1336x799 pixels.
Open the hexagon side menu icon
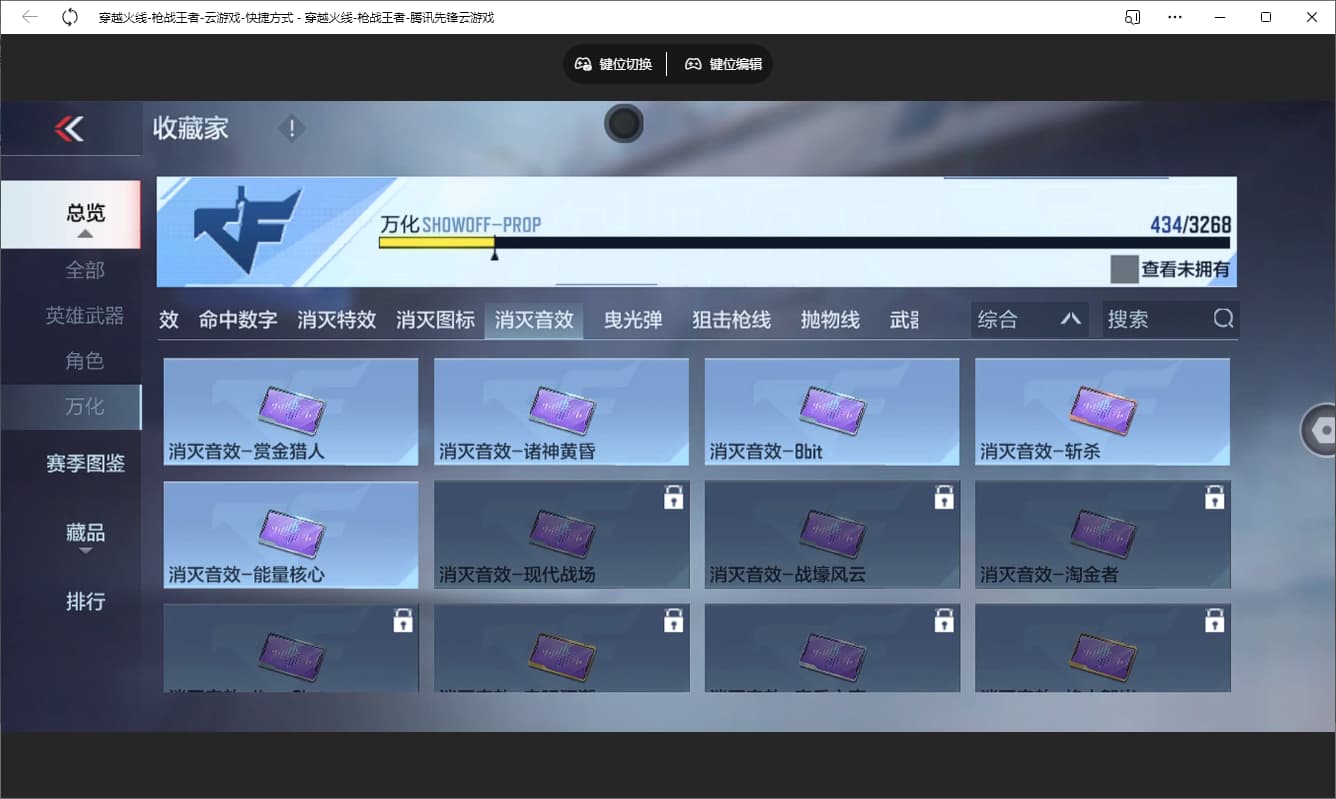(x=1322, y=430)
